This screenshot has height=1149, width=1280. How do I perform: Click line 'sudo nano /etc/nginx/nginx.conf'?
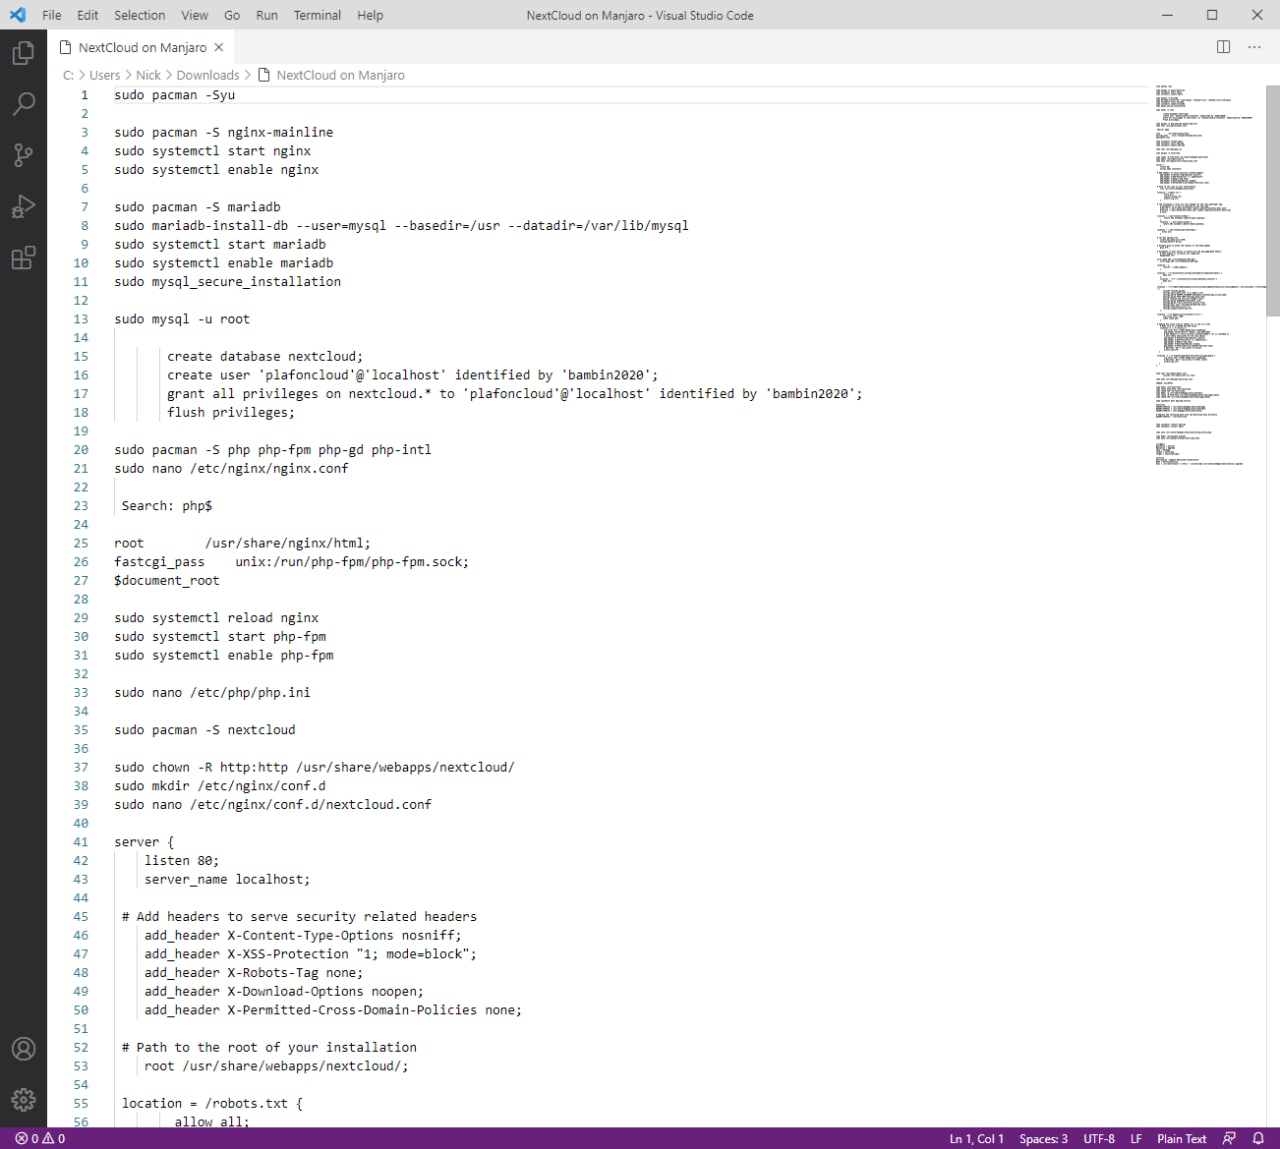[231, 468]
